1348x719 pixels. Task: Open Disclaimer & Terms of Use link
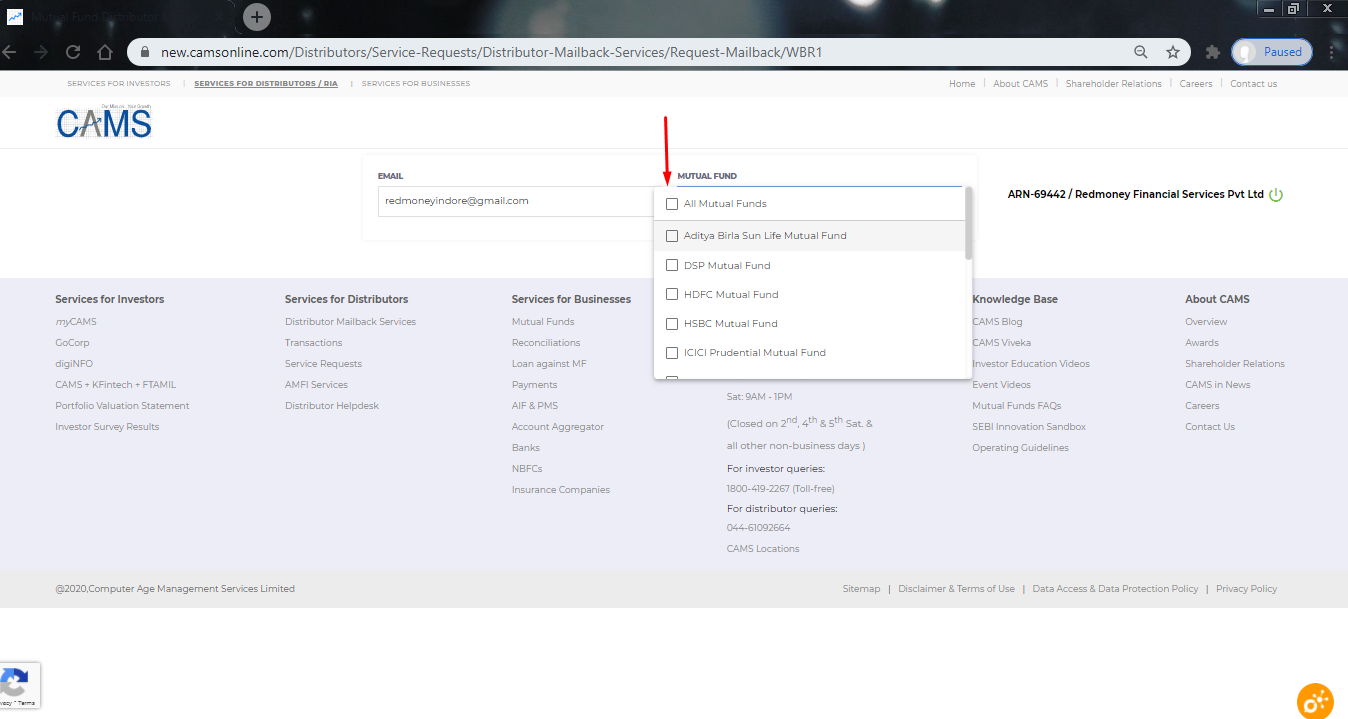[956, 589]
